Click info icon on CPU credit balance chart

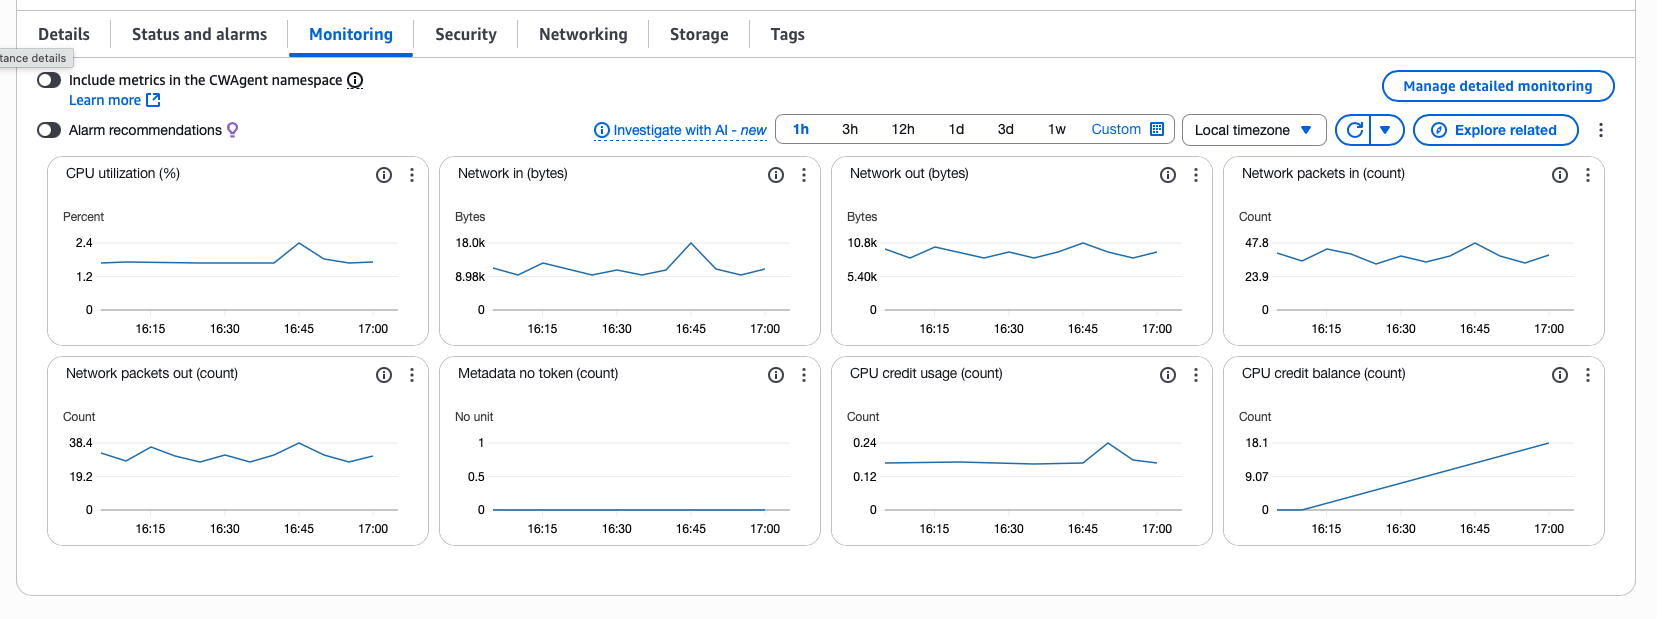click(x=1560, y=375)
